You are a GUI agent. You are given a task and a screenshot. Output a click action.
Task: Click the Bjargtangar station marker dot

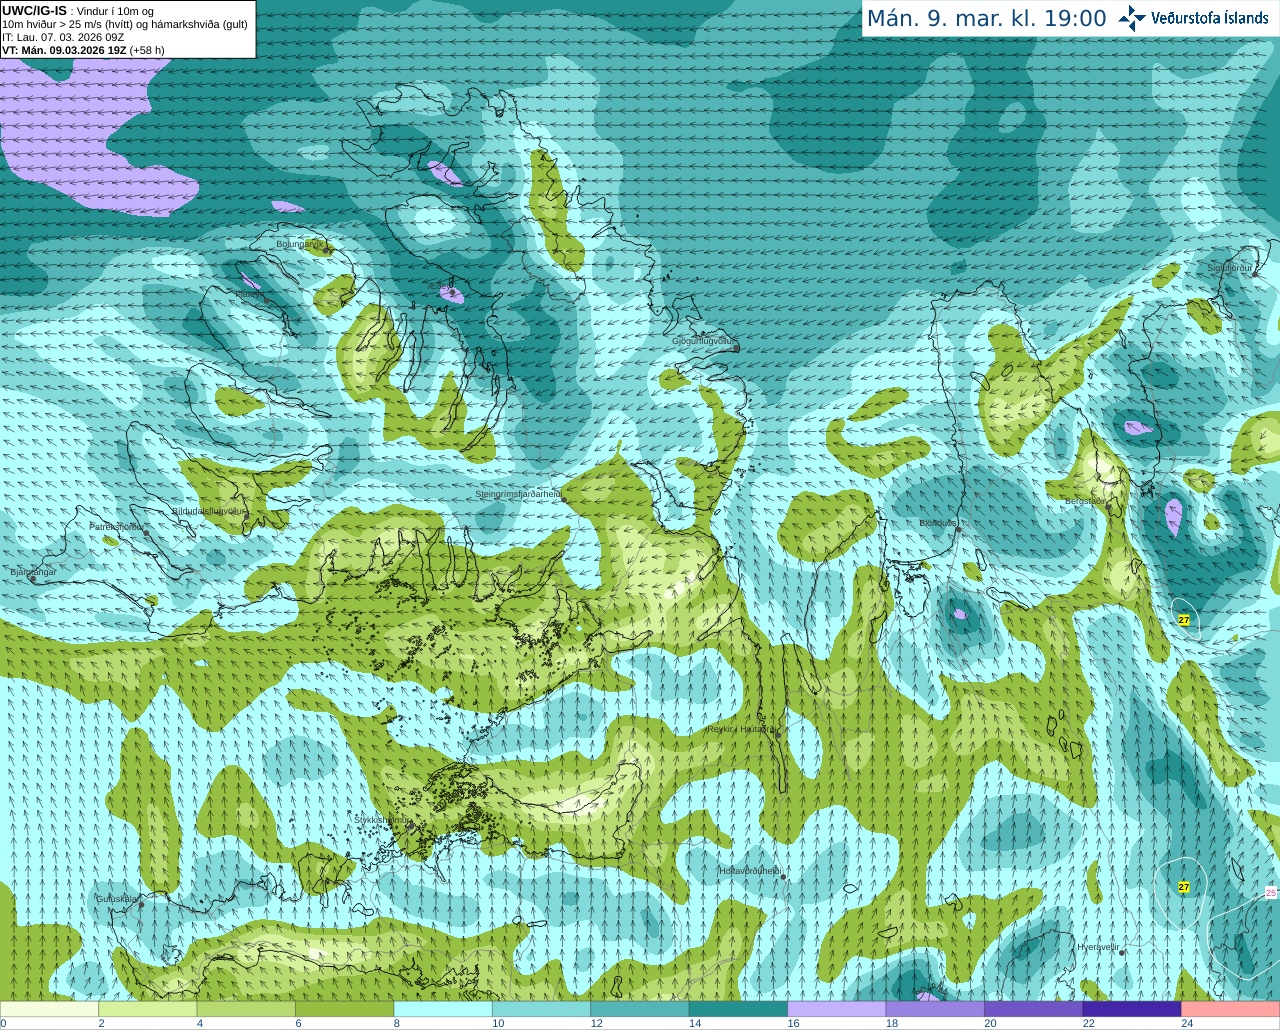33,579
